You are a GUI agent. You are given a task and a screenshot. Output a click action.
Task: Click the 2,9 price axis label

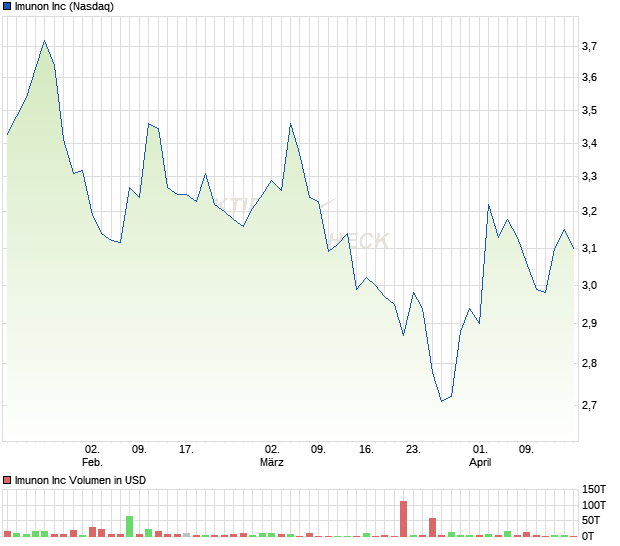click(589, 323)
